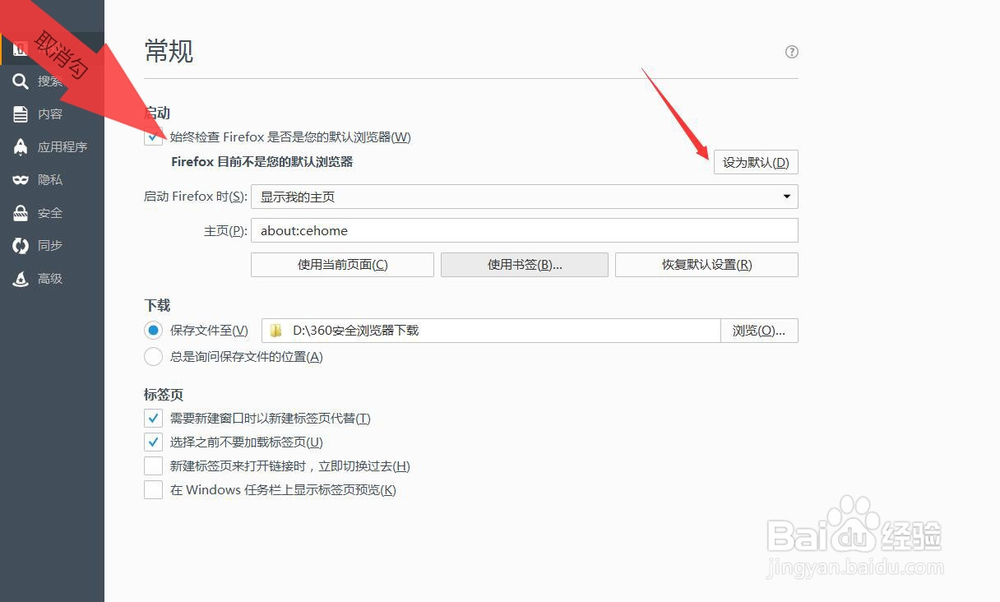Open the 启动 Firefox 时 dropdown

[524, 196]
